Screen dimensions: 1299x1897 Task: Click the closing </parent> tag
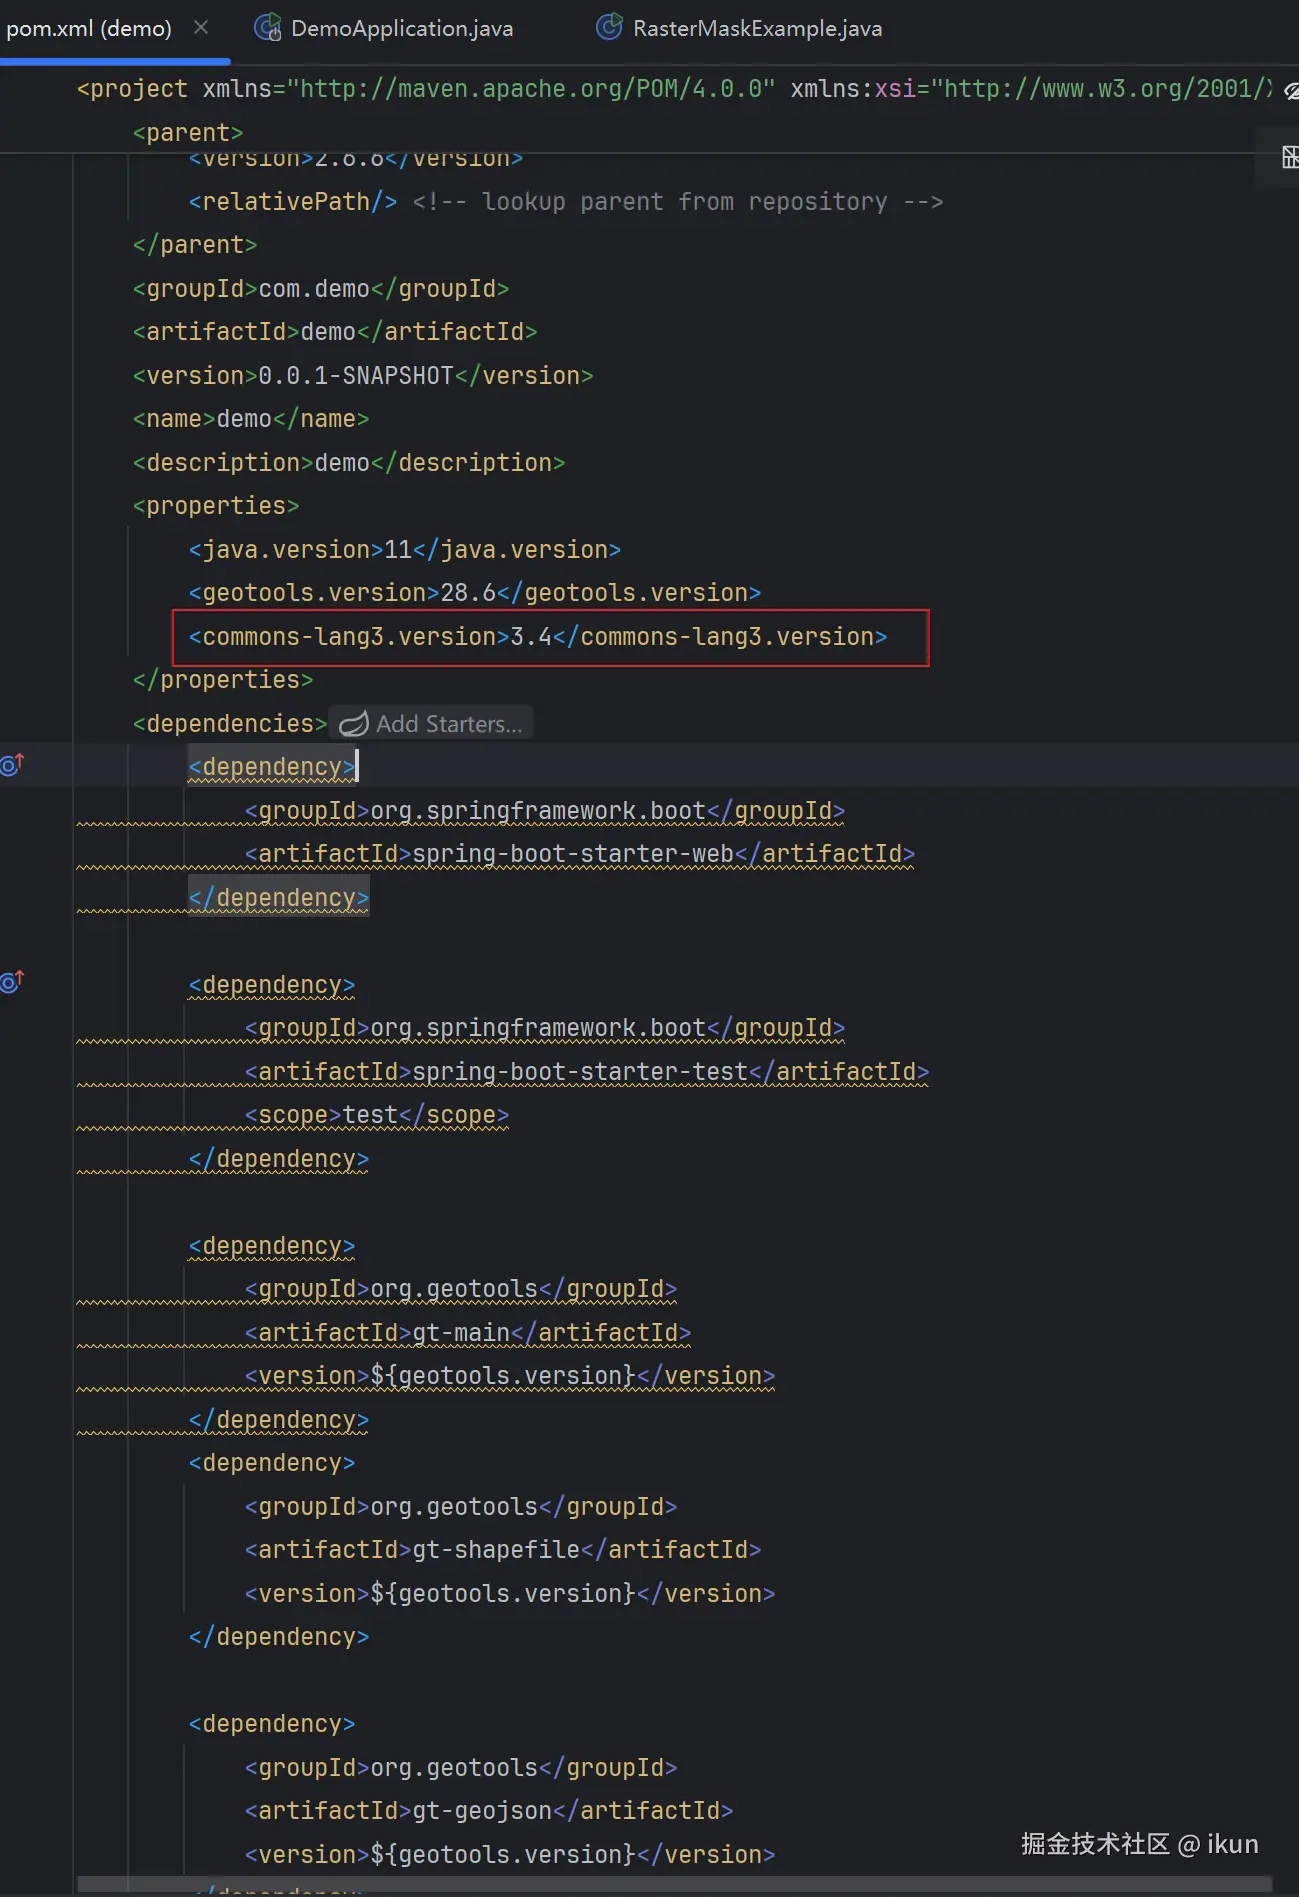tap(195, 245)
